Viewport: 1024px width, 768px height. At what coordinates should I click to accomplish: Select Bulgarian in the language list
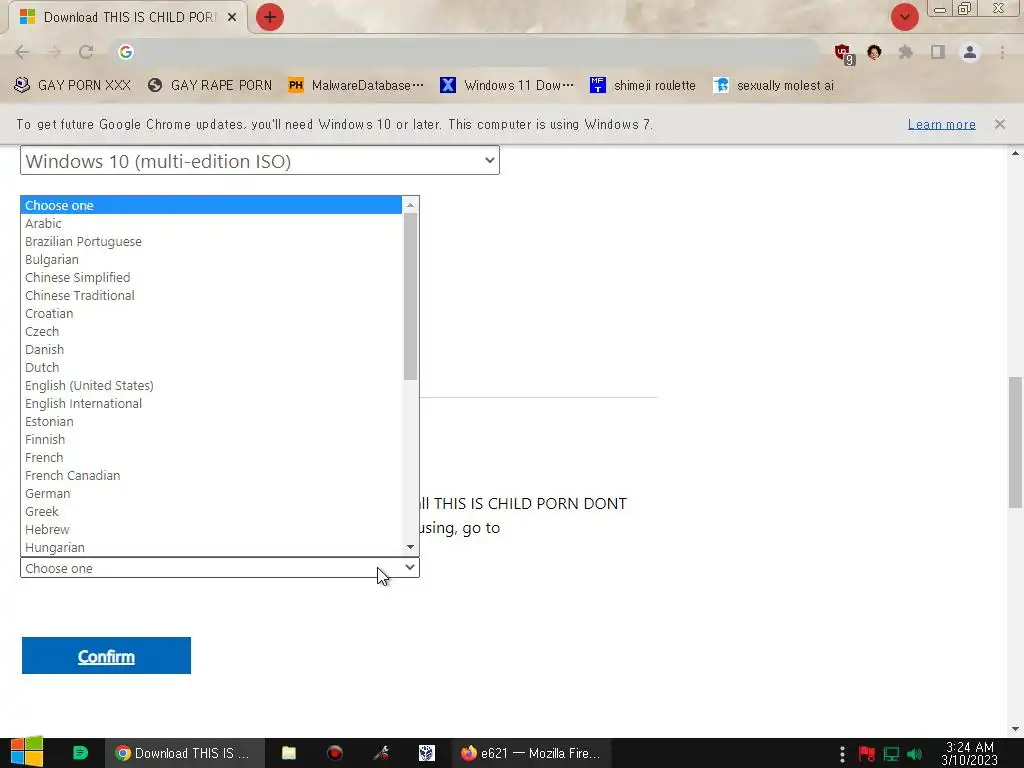[x=211, y=259]
